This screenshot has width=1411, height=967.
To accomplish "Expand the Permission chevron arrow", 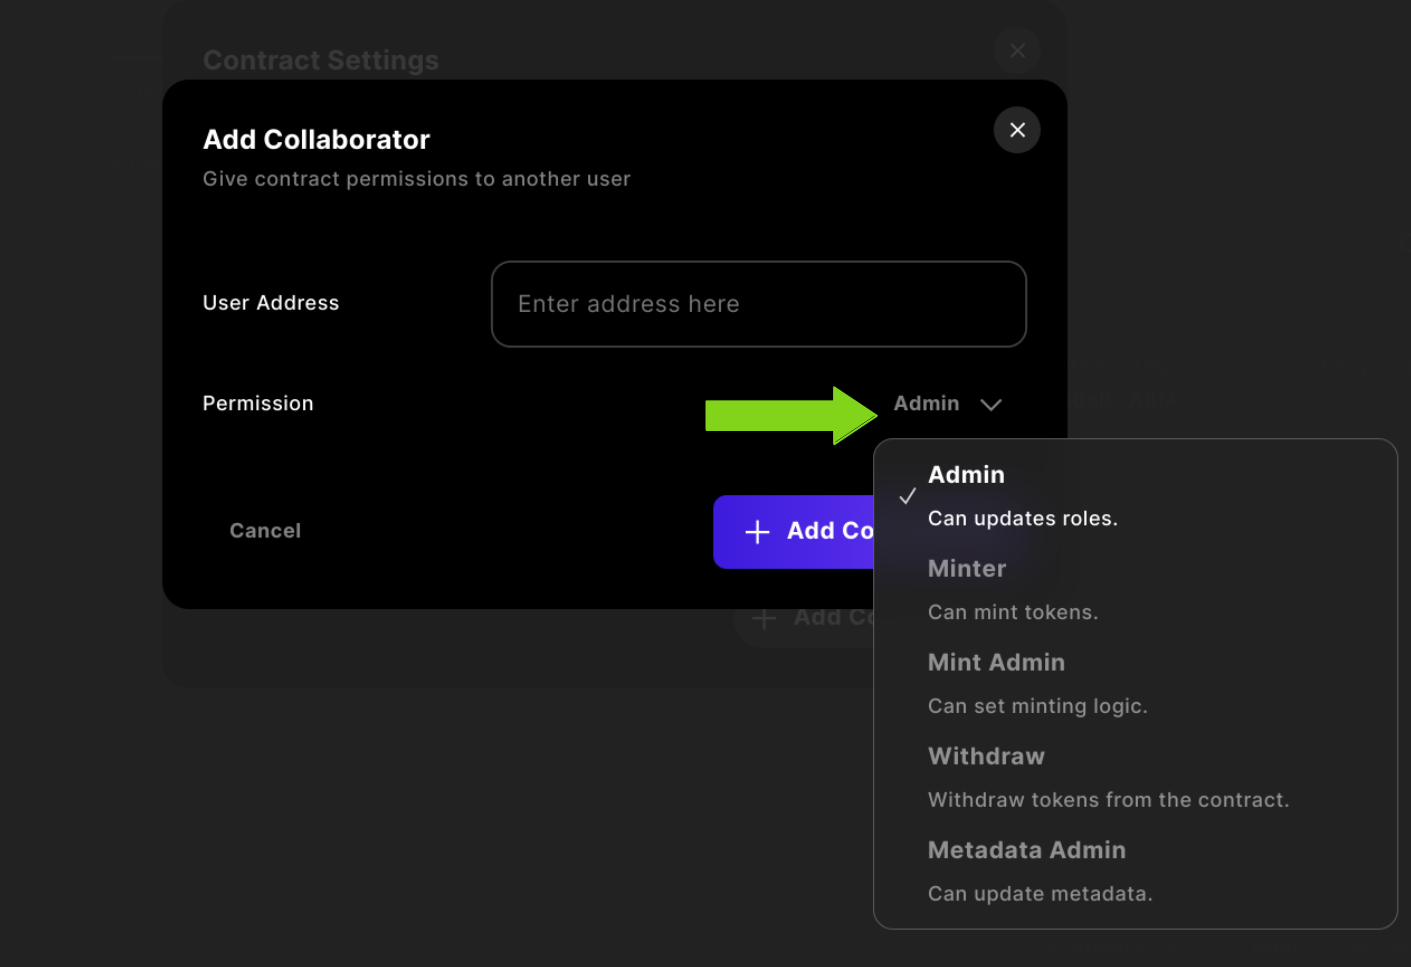I will tap(991, 404).
